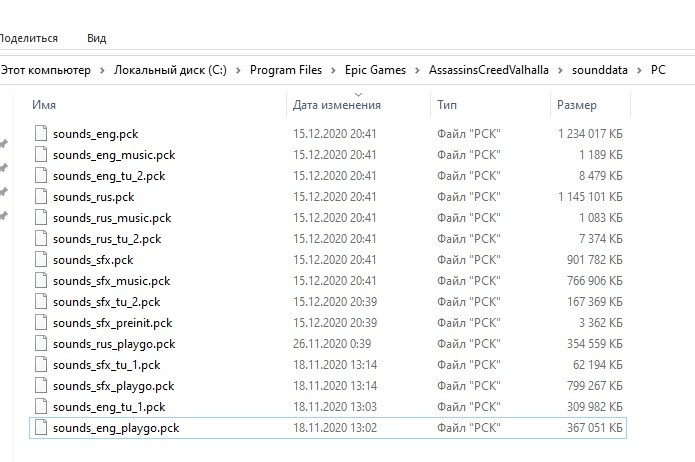
Task: Click file icon of sounds_sfx_playgo.pck
Action: click(41, 385)
